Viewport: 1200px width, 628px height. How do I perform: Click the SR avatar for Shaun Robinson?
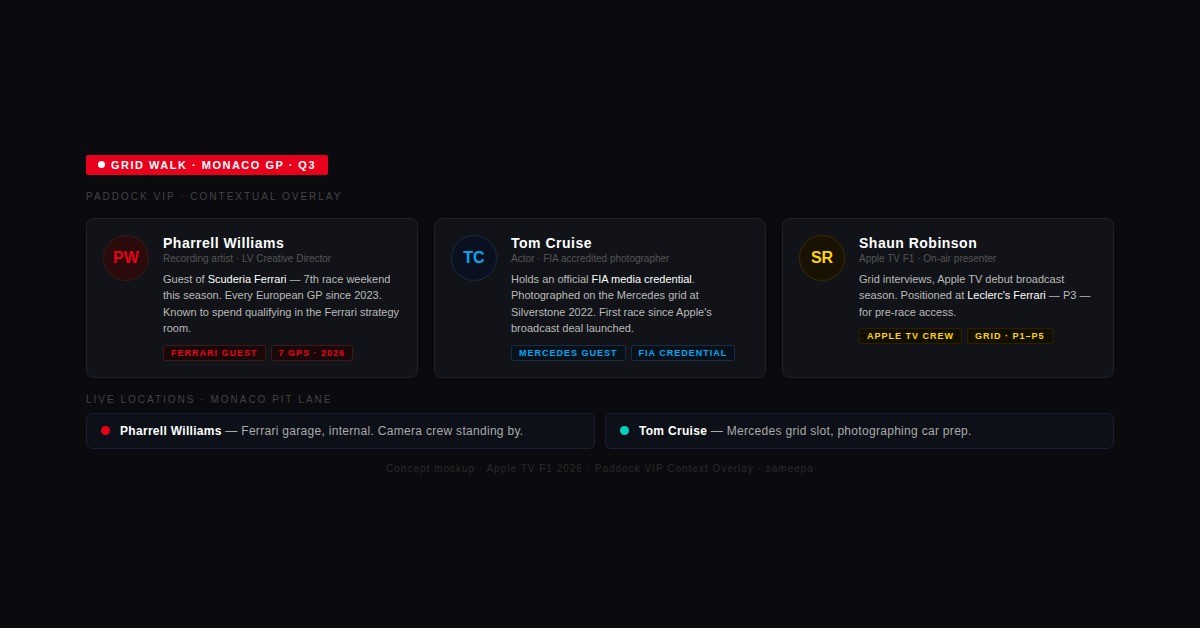822,258
